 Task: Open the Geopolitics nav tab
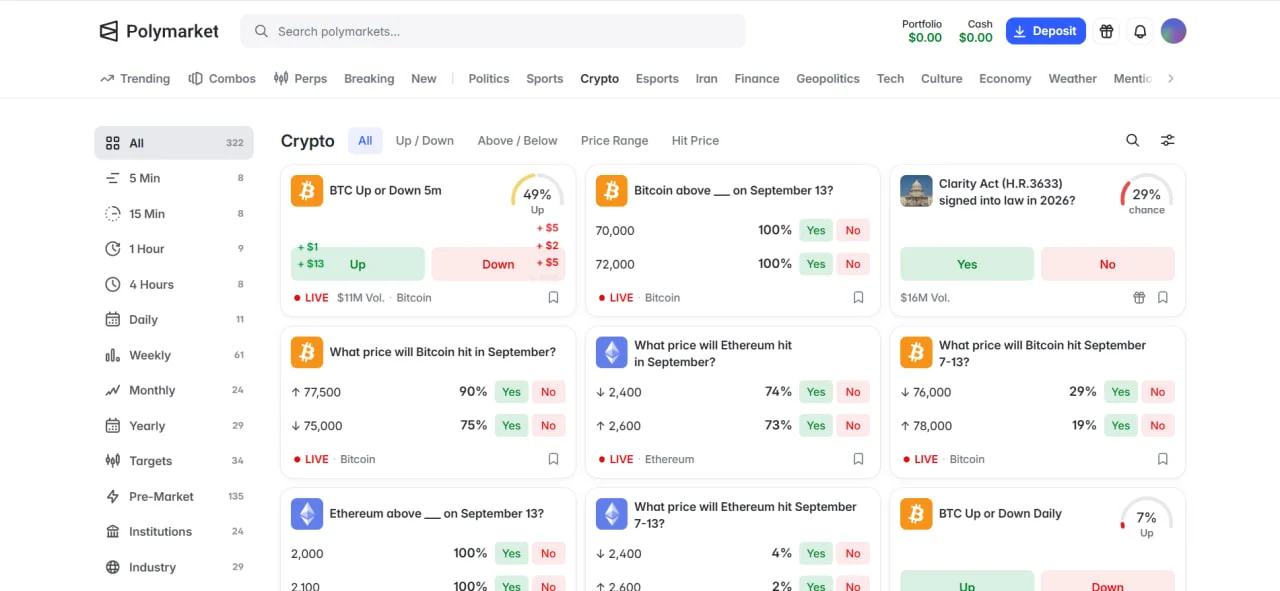click(x=828, y=78)
